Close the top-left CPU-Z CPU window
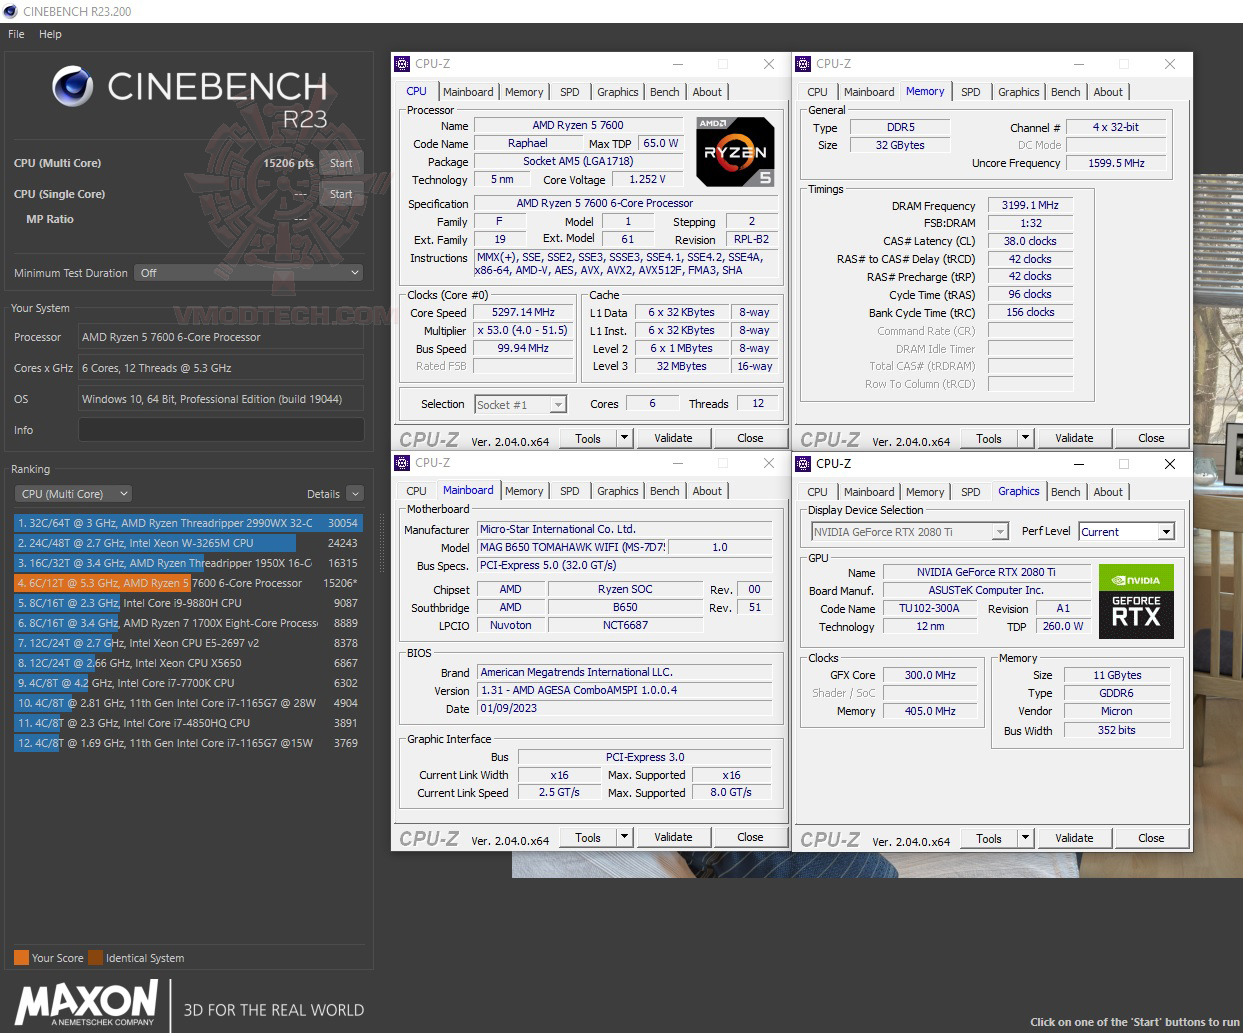 pyautogui.click(x=768, y=64)
